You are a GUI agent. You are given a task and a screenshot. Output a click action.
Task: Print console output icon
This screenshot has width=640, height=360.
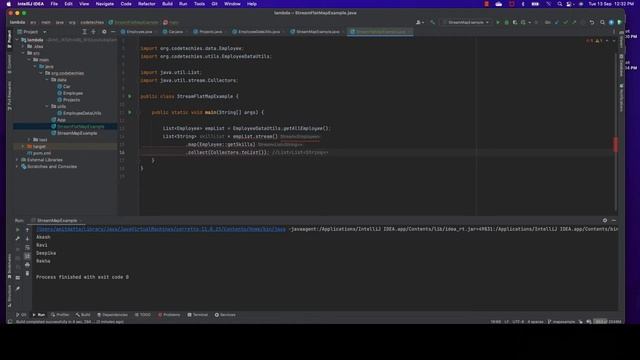[x=27, y=264]
